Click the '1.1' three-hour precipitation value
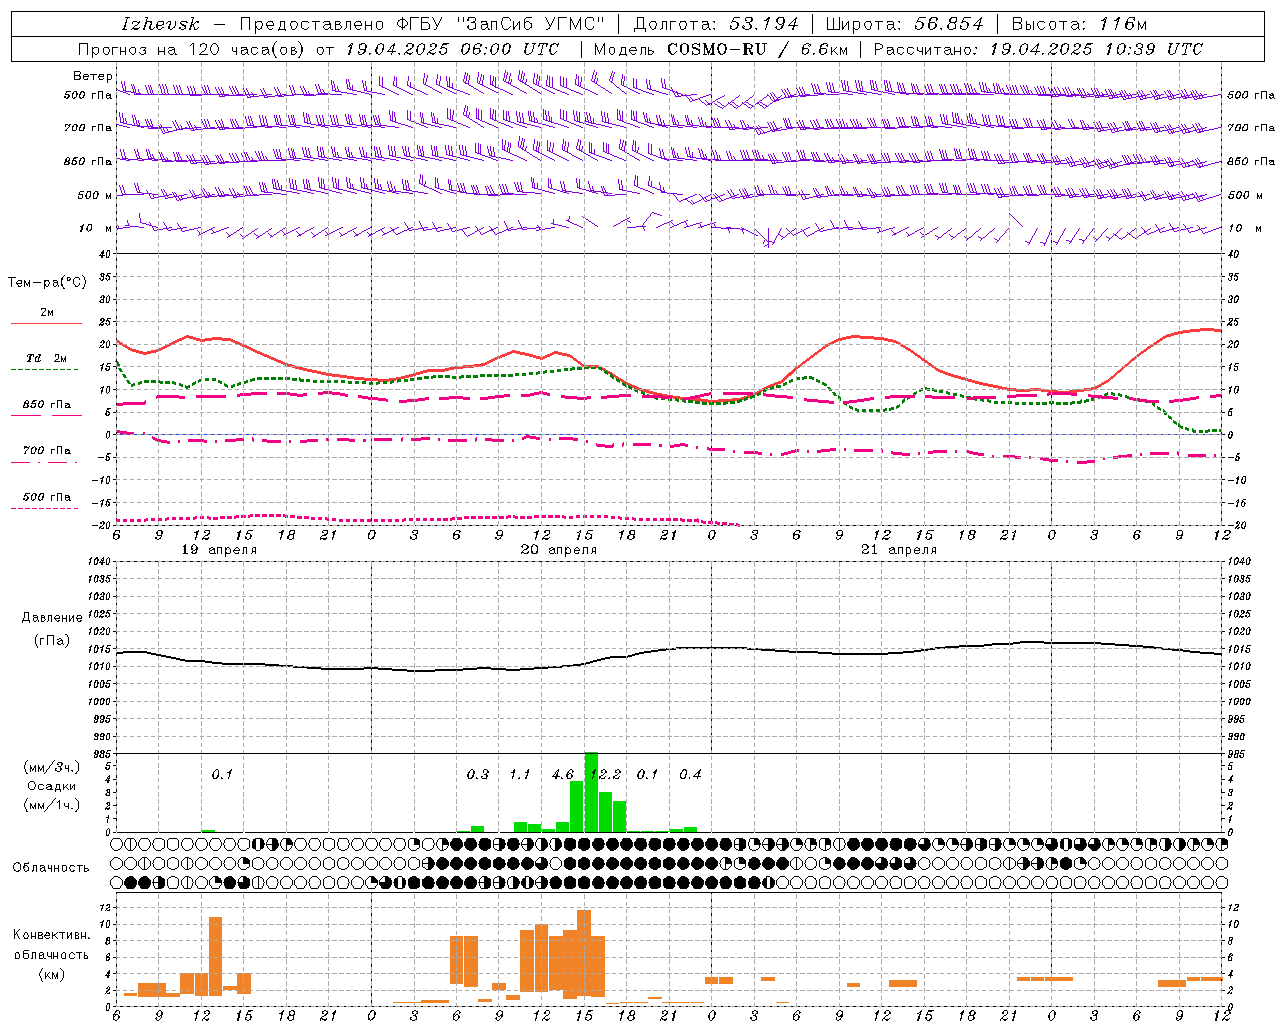Image resolution: width=1280 pixels, height=1024 pixels. [x=520, y=774]
